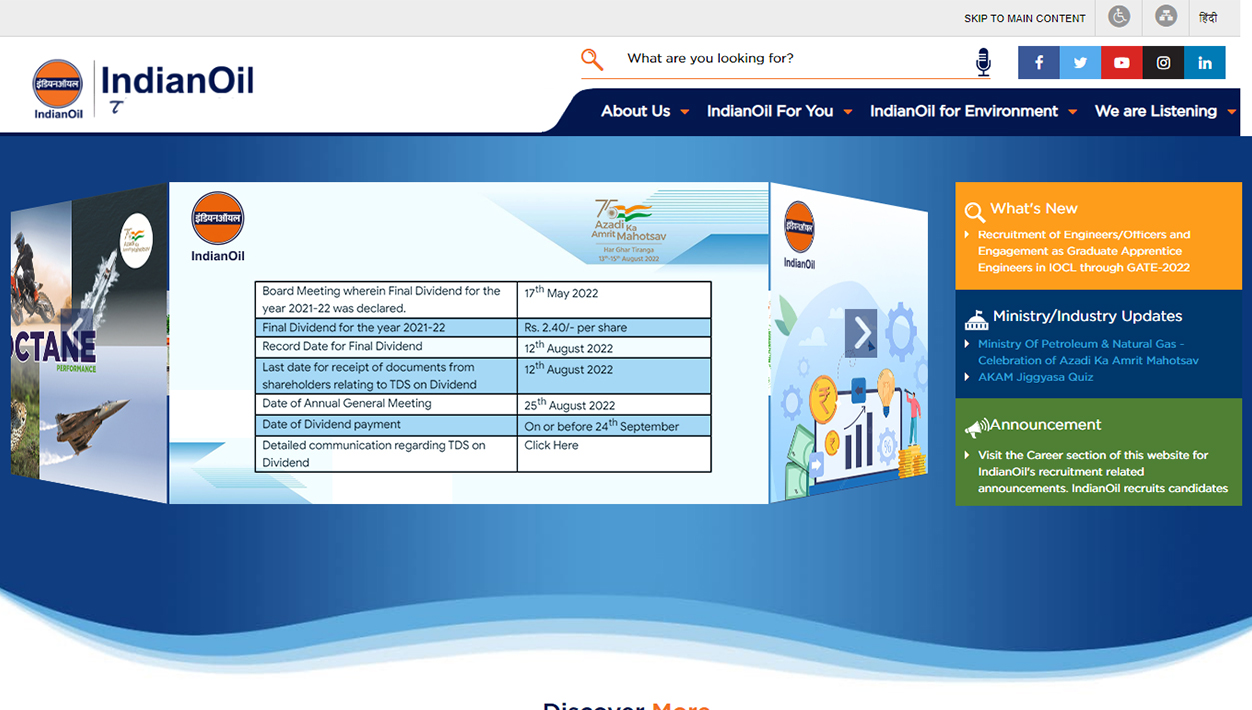Click the What's New heading
The image size is (1252, 710).
[1034, 208]
